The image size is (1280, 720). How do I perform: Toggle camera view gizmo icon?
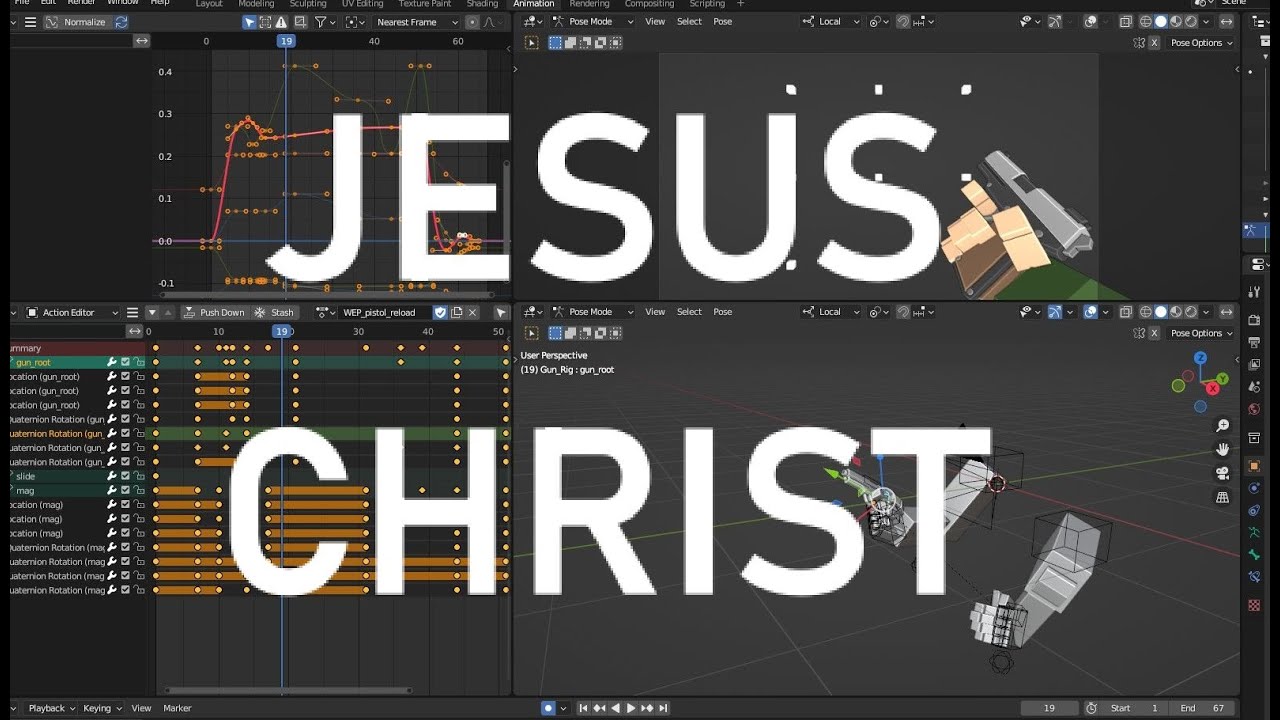tap(1222, 474)
